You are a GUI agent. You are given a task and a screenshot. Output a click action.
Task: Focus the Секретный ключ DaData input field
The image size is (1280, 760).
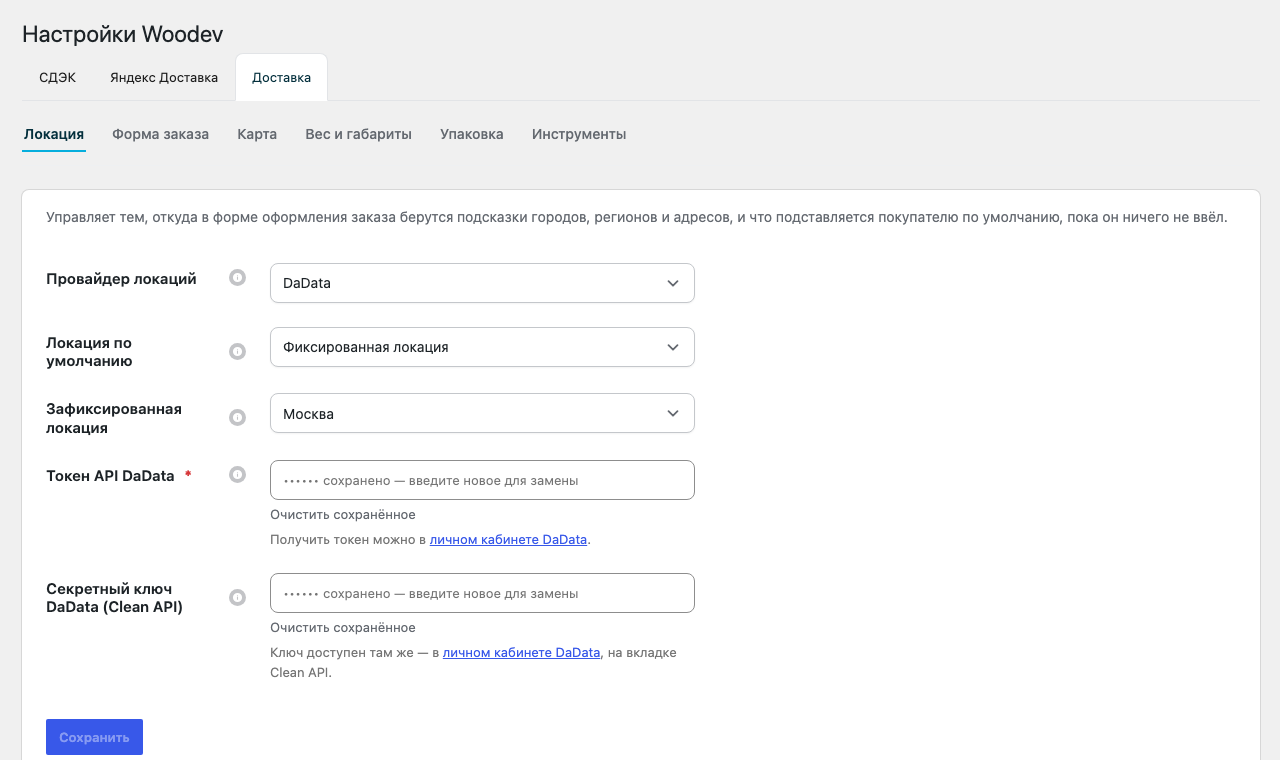(482, 593)
